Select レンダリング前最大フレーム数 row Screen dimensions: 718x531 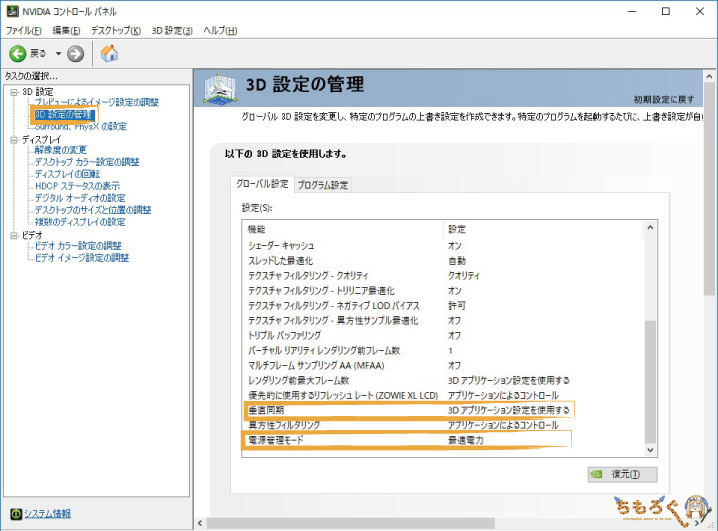(x=443, y=380)
